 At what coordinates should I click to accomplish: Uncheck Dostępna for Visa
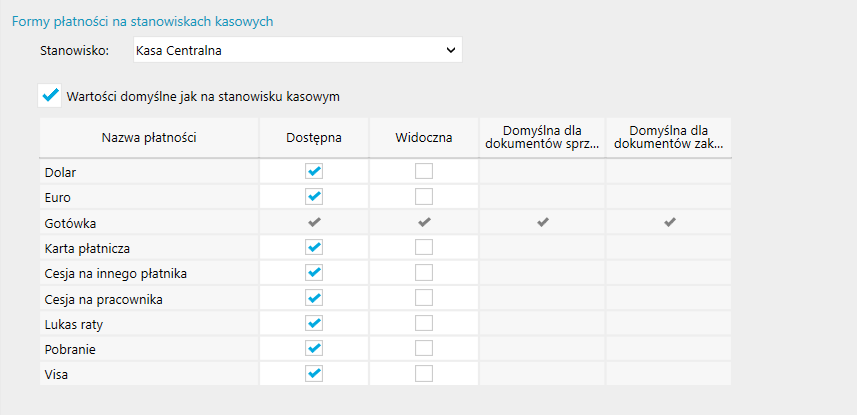tap(314, 373)
